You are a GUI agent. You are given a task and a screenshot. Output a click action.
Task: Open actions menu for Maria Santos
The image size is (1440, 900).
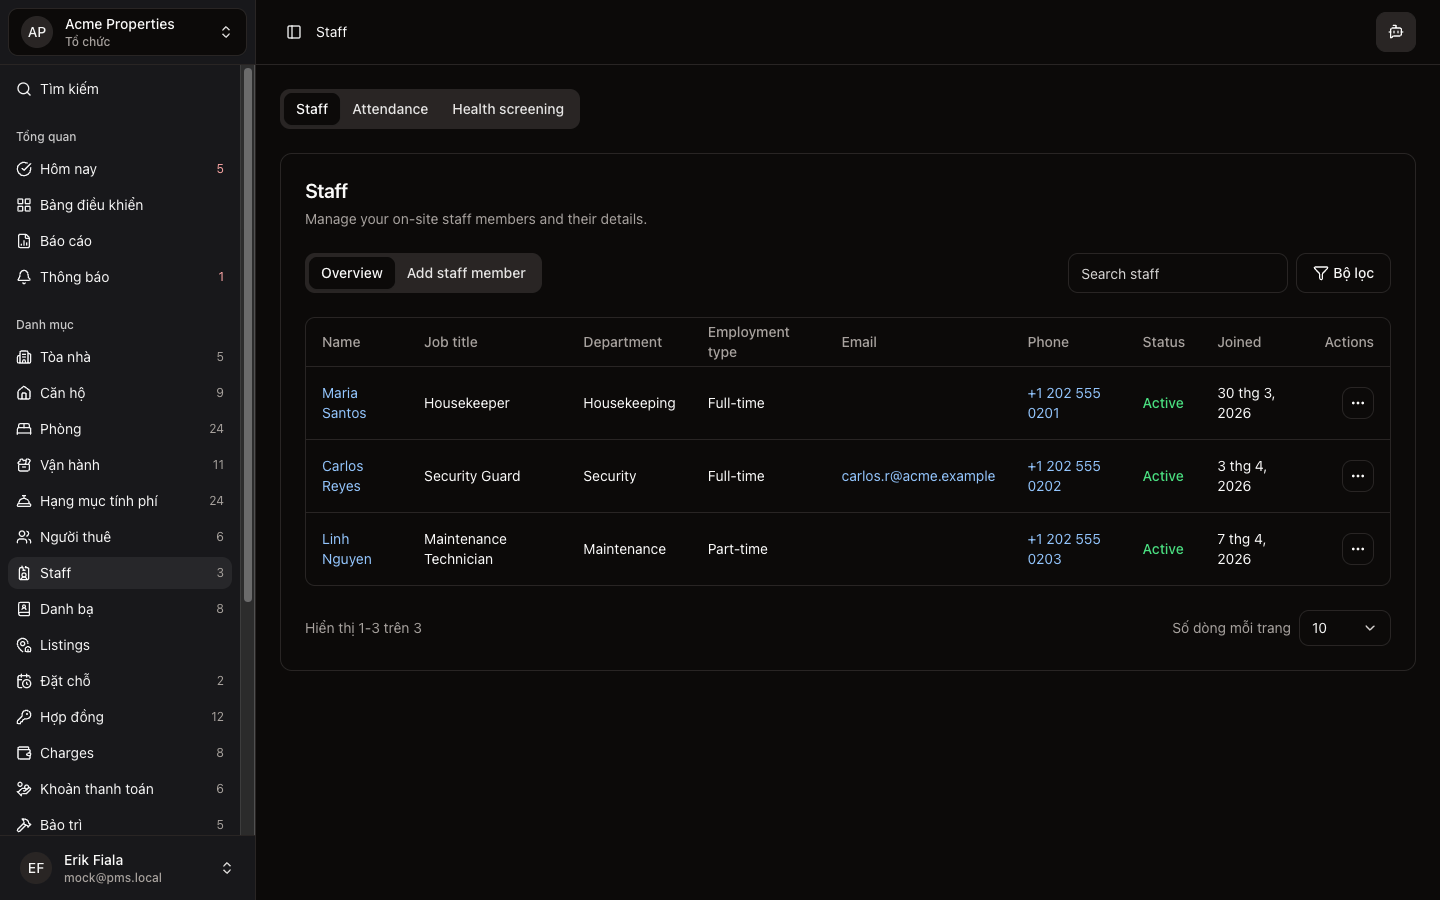(x=1357, y=403)
